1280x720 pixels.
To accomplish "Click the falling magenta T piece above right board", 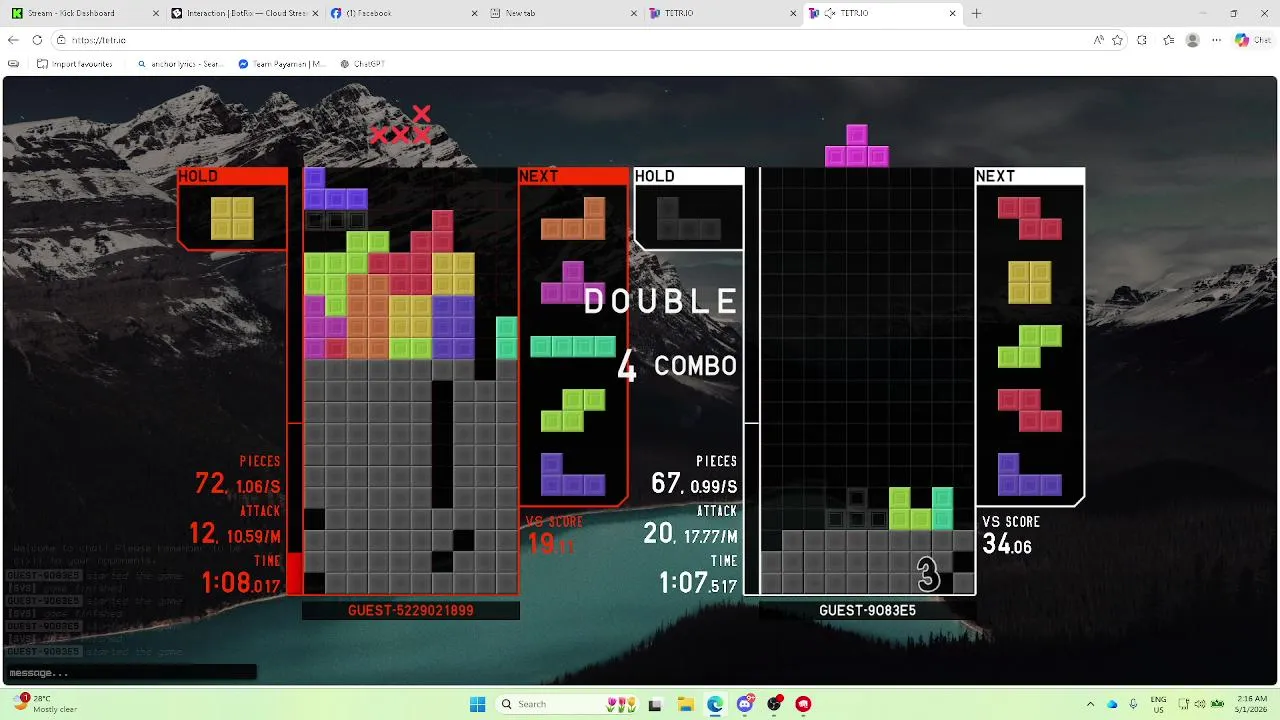I will click(857, 146).
